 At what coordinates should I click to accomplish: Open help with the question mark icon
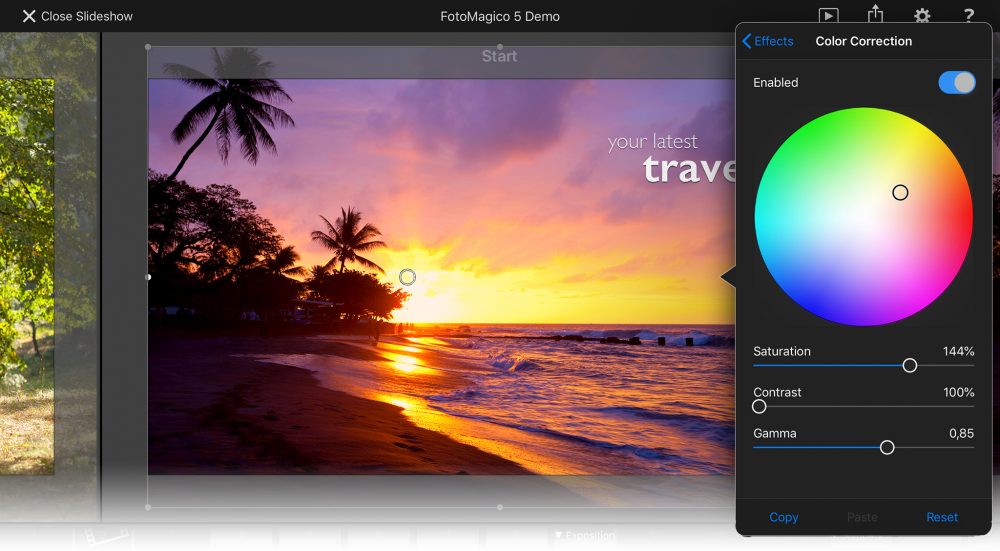tap(969, 15)
